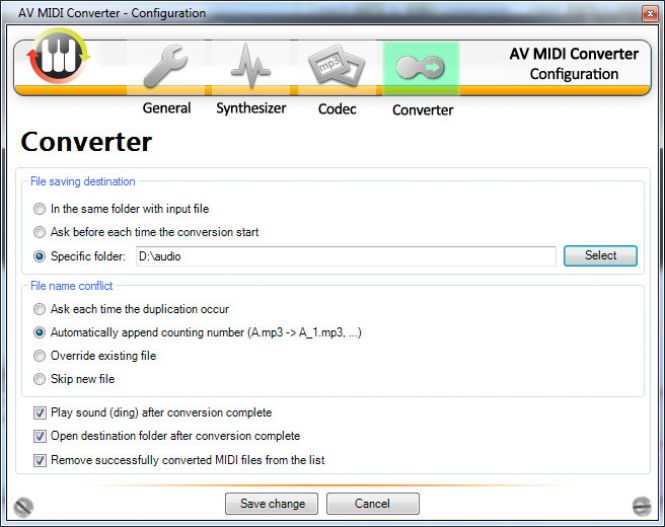Click the Save change button
Viewport: 665px width, 527px height.
[x=272, y=503]
